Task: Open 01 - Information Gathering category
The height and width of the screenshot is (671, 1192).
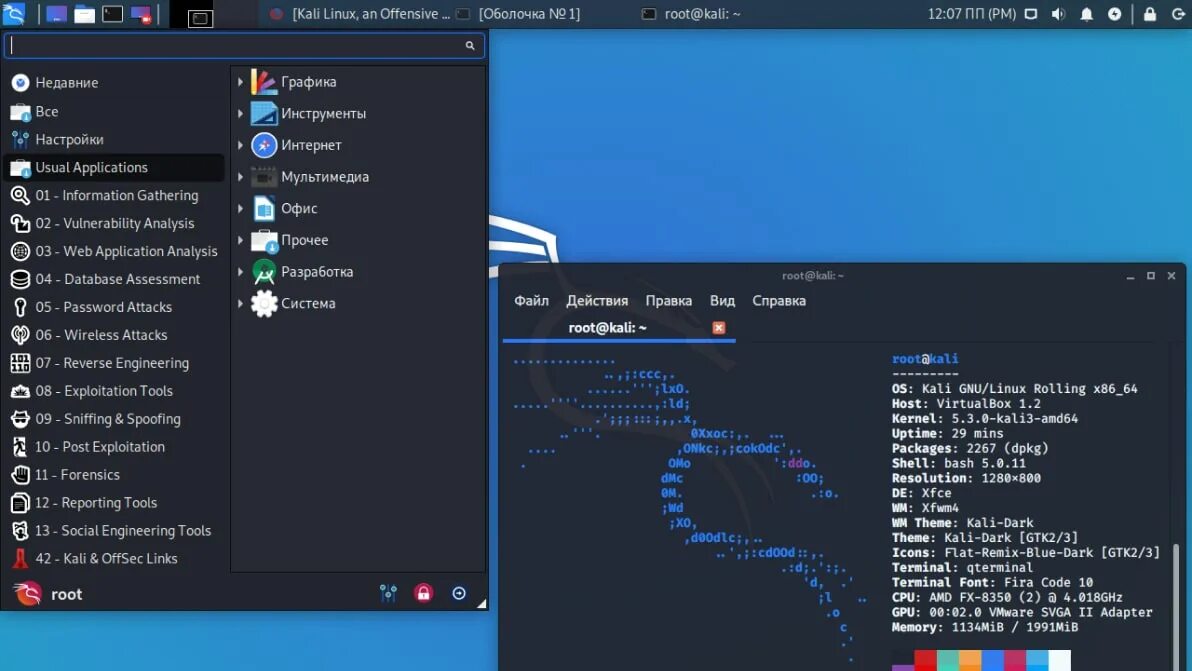Action: [114, 195]
